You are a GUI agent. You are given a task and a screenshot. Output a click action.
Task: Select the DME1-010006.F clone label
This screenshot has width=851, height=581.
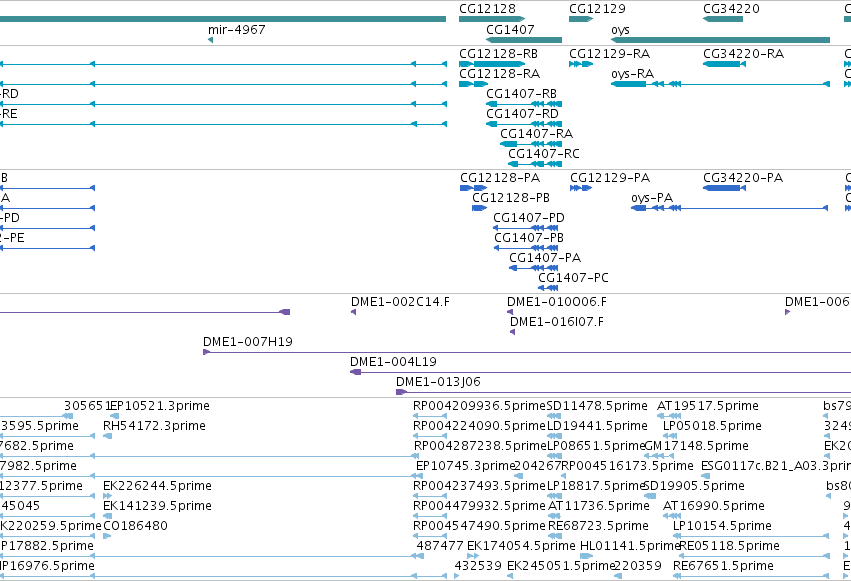(x=556, y=302)
